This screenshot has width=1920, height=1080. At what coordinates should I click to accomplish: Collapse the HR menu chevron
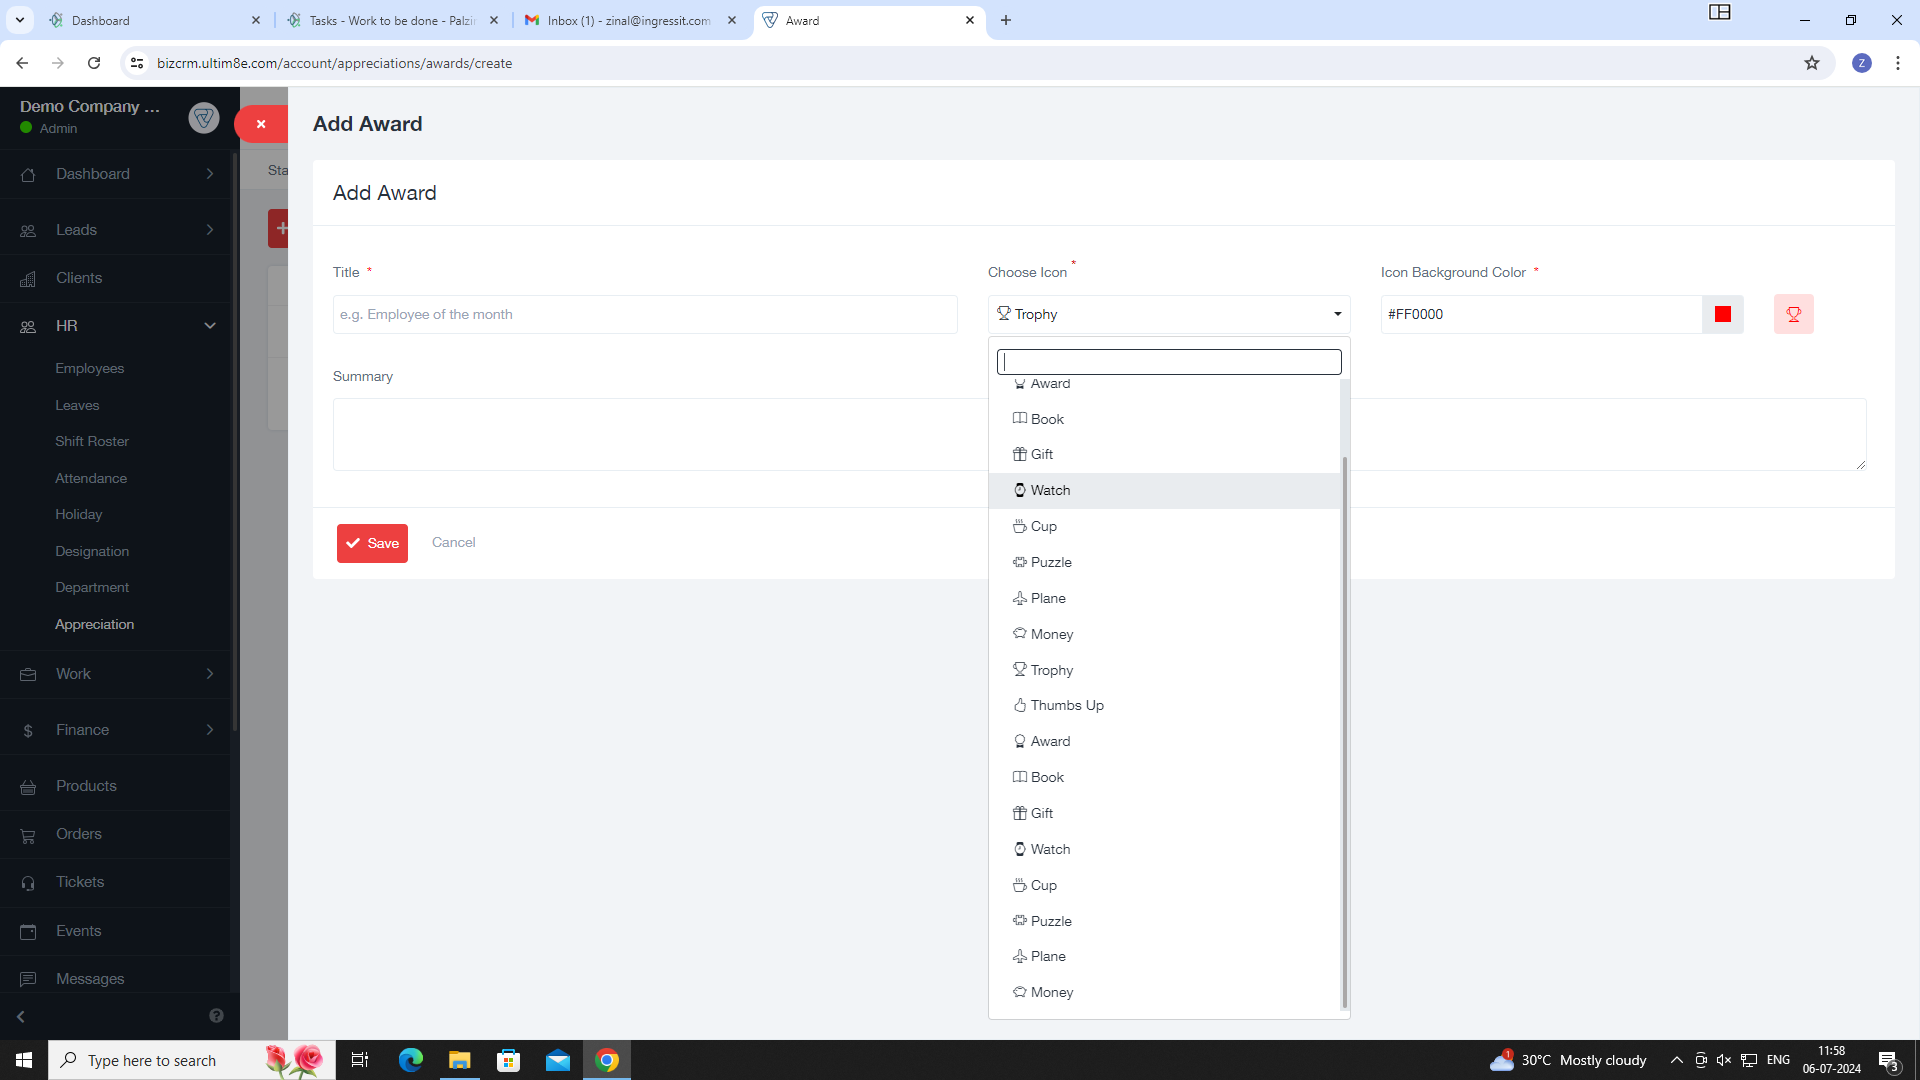pos(210,326)
